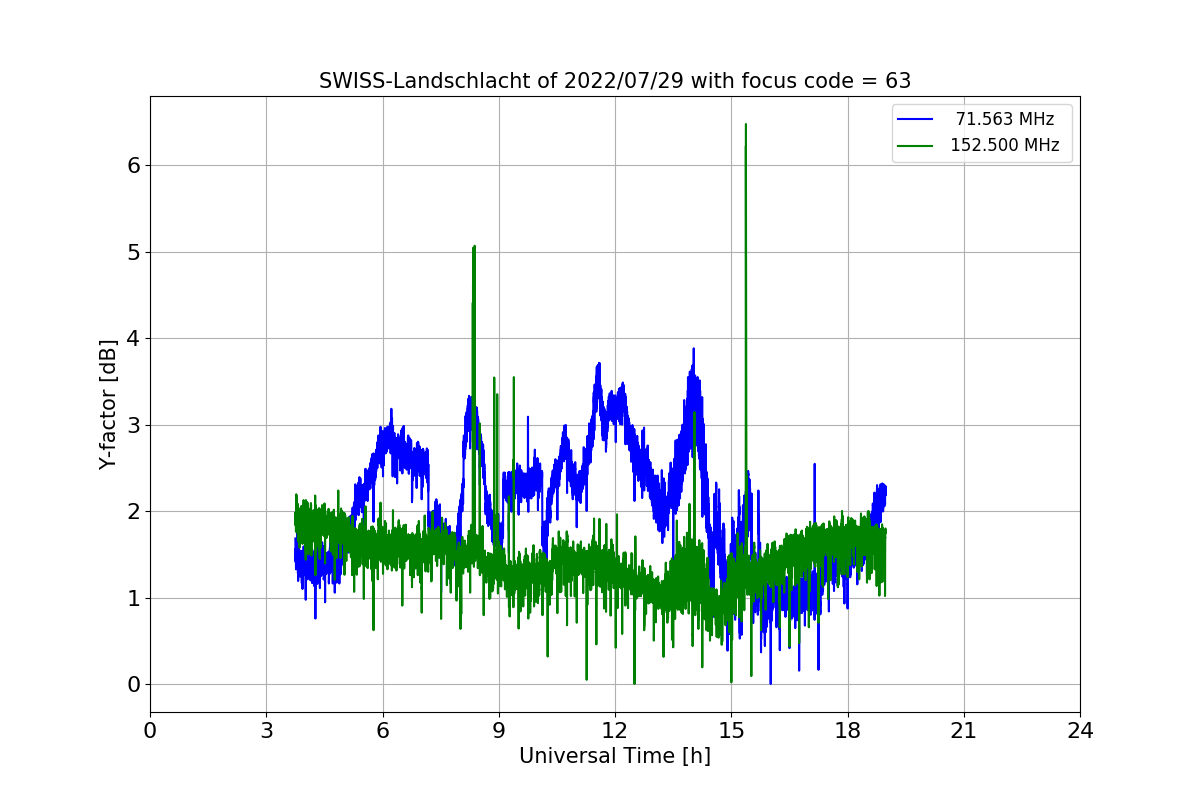Click the Universal Time [h] axis label

[x=615, y=757]
